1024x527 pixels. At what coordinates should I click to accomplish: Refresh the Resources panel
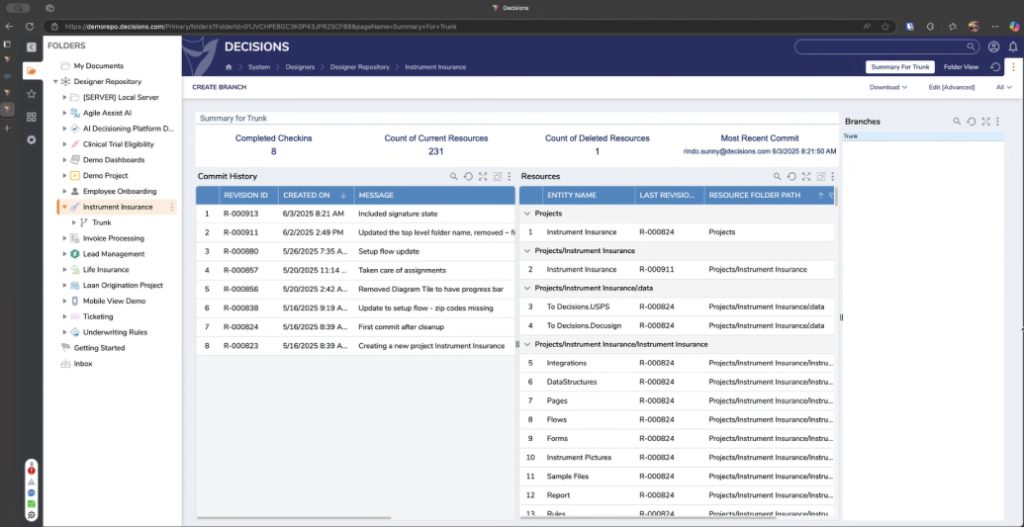790,176
